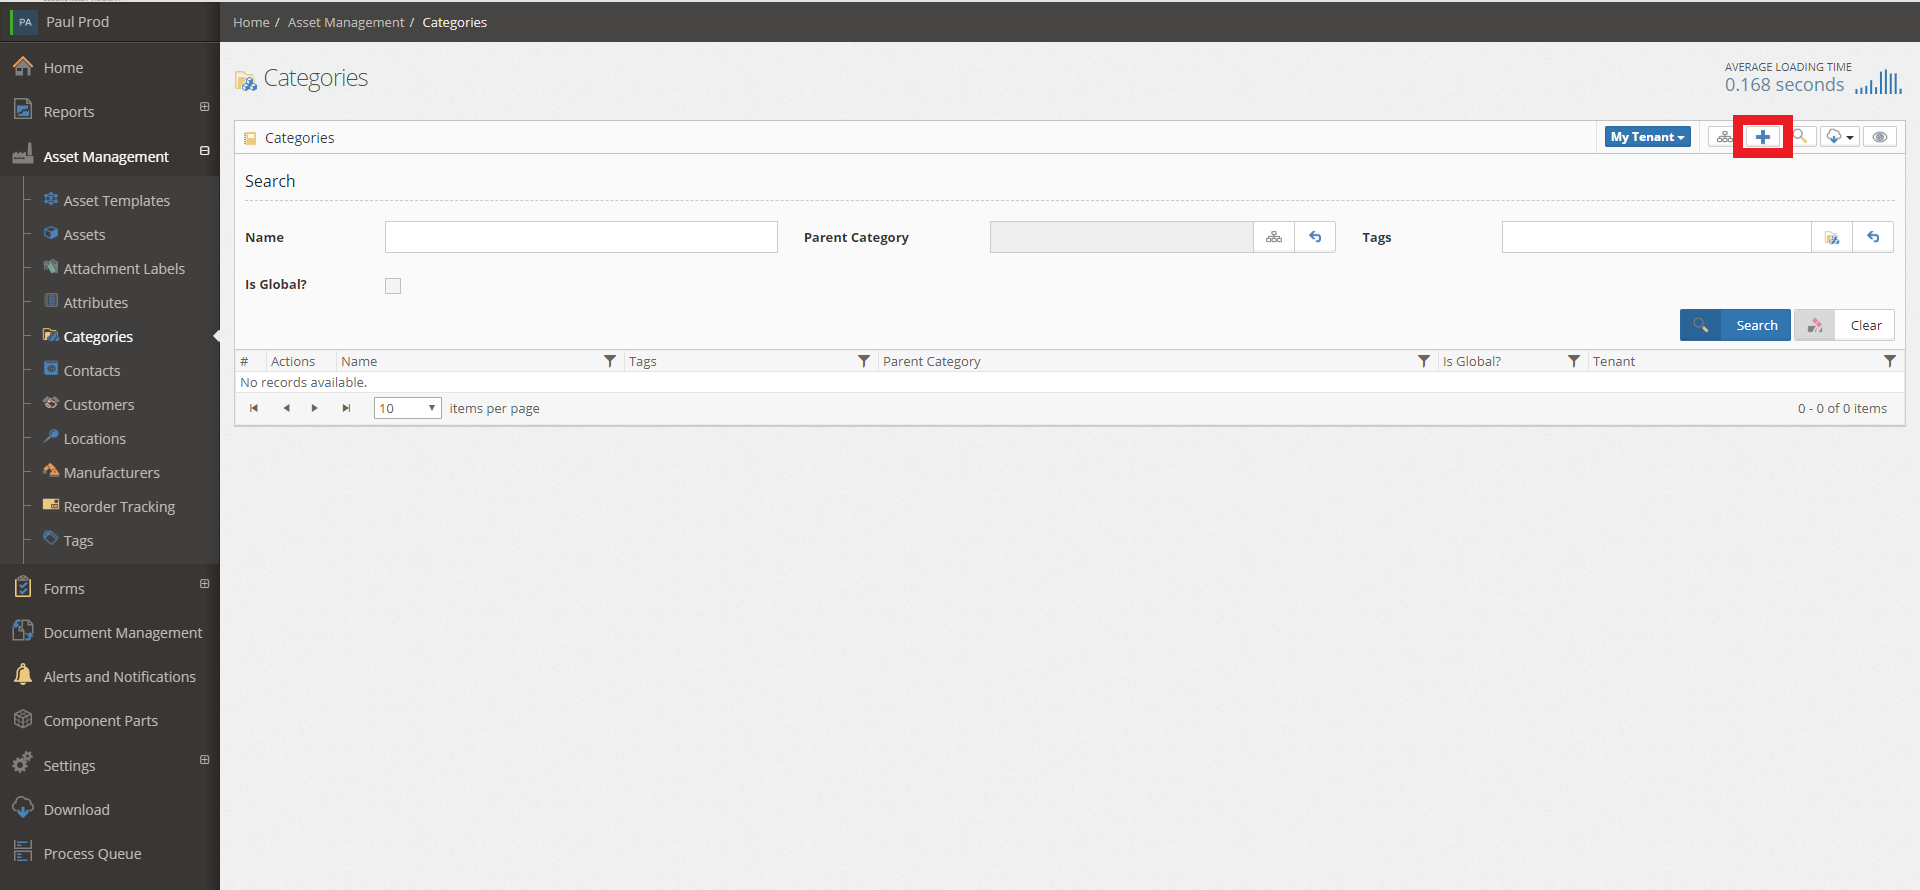Open Reorder Tracking
Image resolution: width=1920 pixels, height=890 pixels.
coord(119,507)
